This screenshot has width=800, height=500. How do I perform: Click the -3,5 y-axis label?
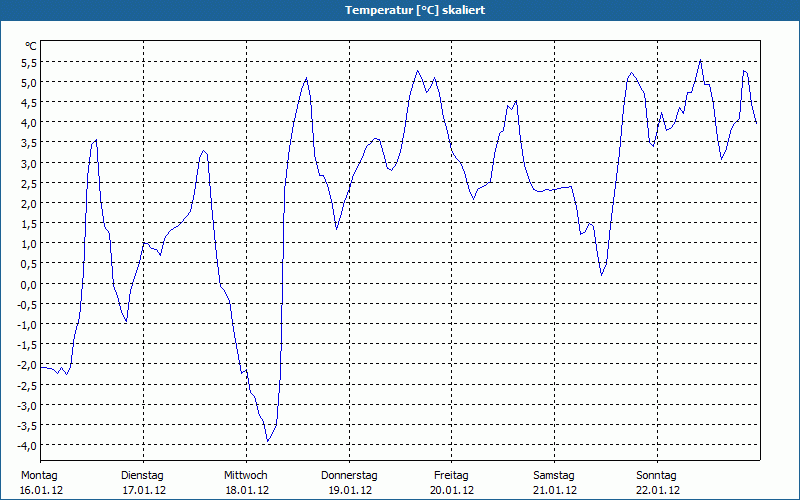click(27, 425)
